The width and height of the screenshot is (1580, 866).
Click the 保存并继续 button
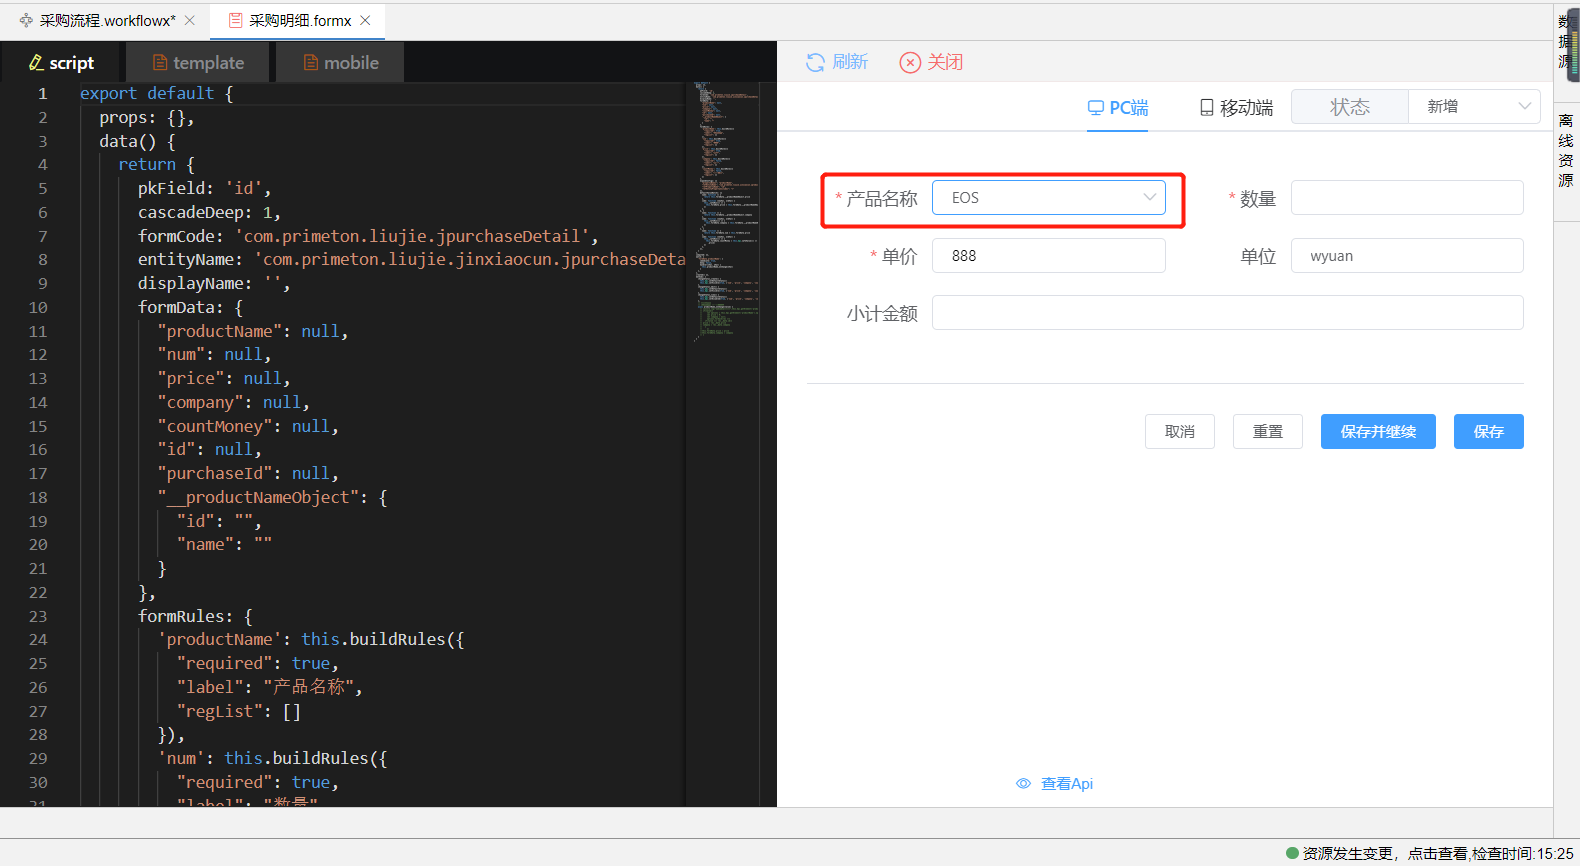1377,432
